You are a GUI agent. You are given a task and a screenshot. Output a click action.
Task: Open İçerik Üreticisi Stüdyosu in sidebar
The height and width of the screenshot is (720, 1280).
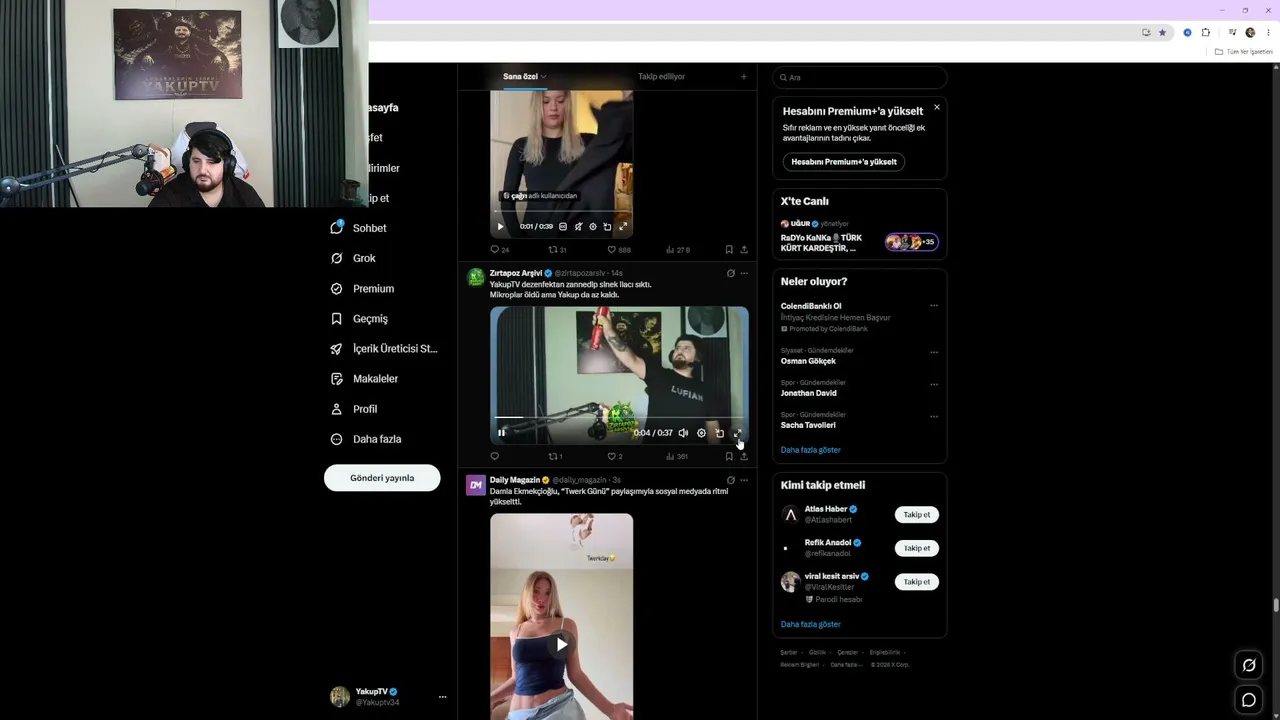[x=384, y=349]
